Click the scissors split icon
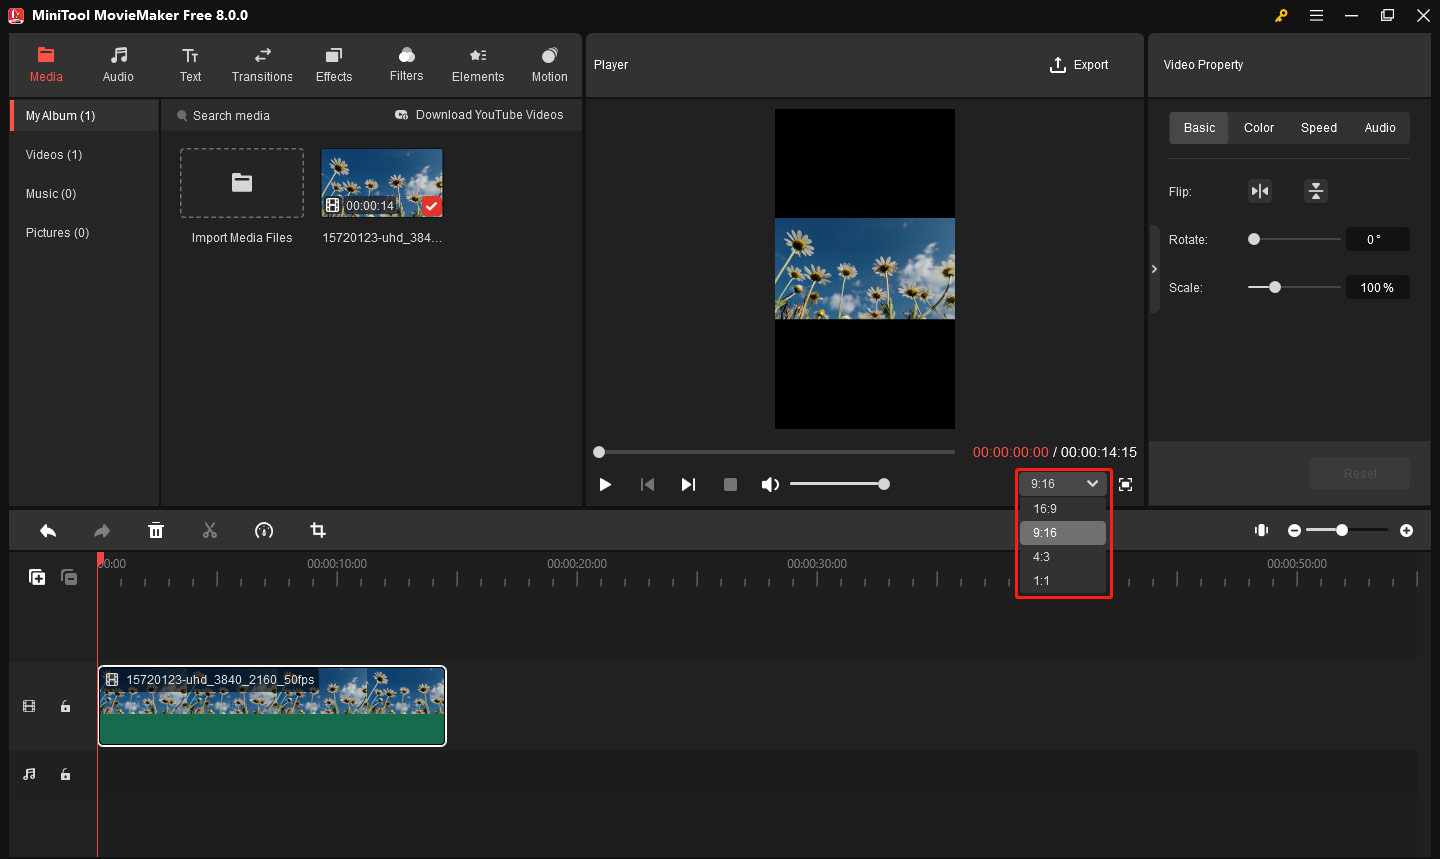1440x859 pixels. pyautogui.click(x=210, y=531)
